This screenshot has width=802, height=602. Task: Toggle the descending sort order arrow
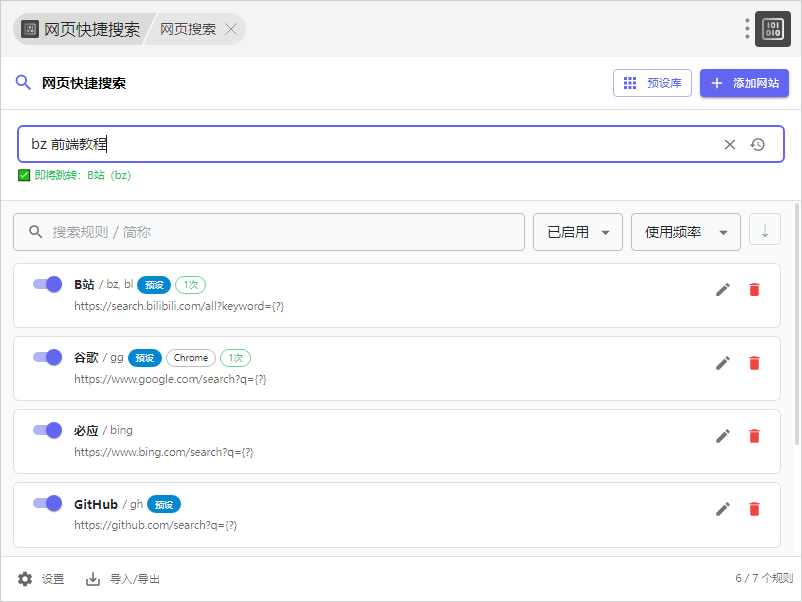tap(765, 231)
